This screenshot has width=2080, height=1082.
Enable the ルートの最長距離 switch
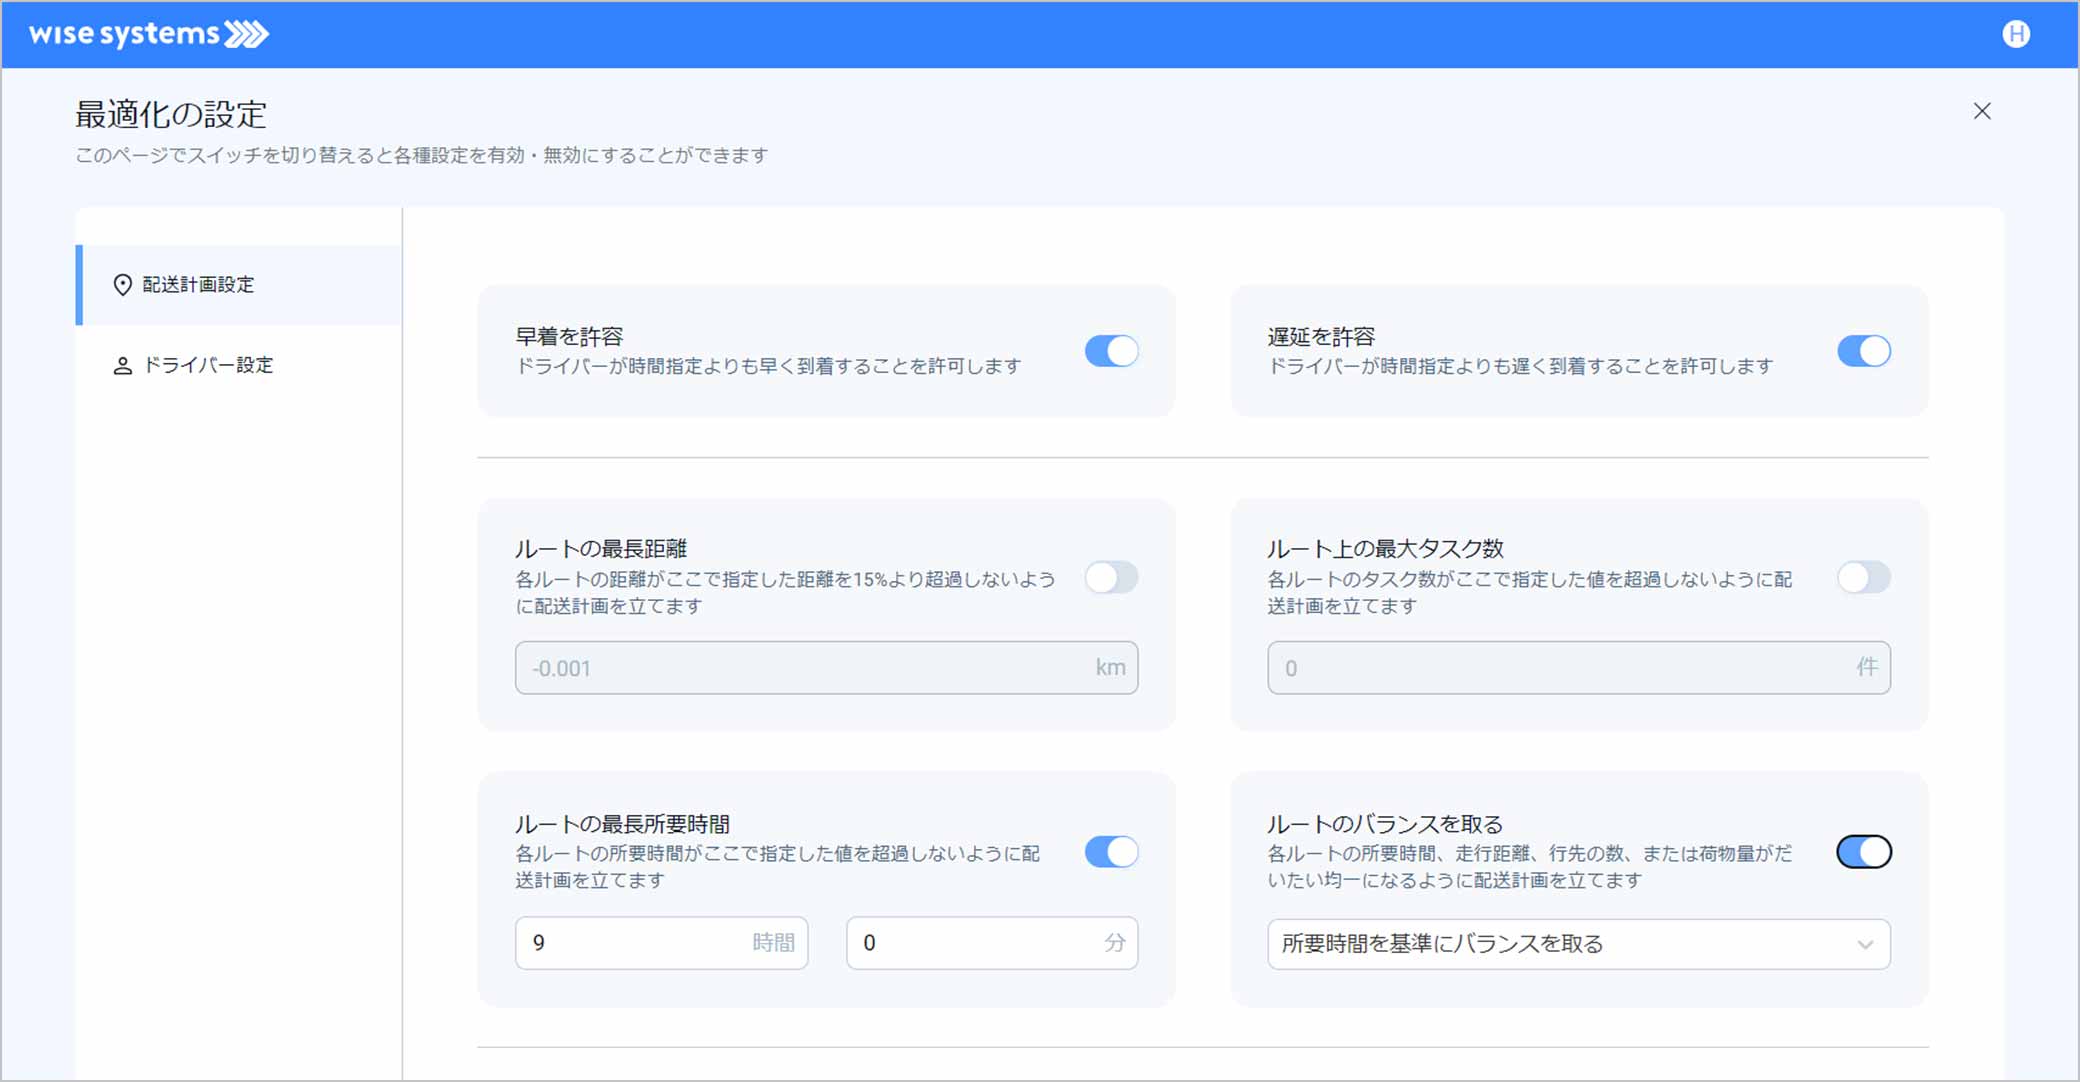coord(1111,577)
